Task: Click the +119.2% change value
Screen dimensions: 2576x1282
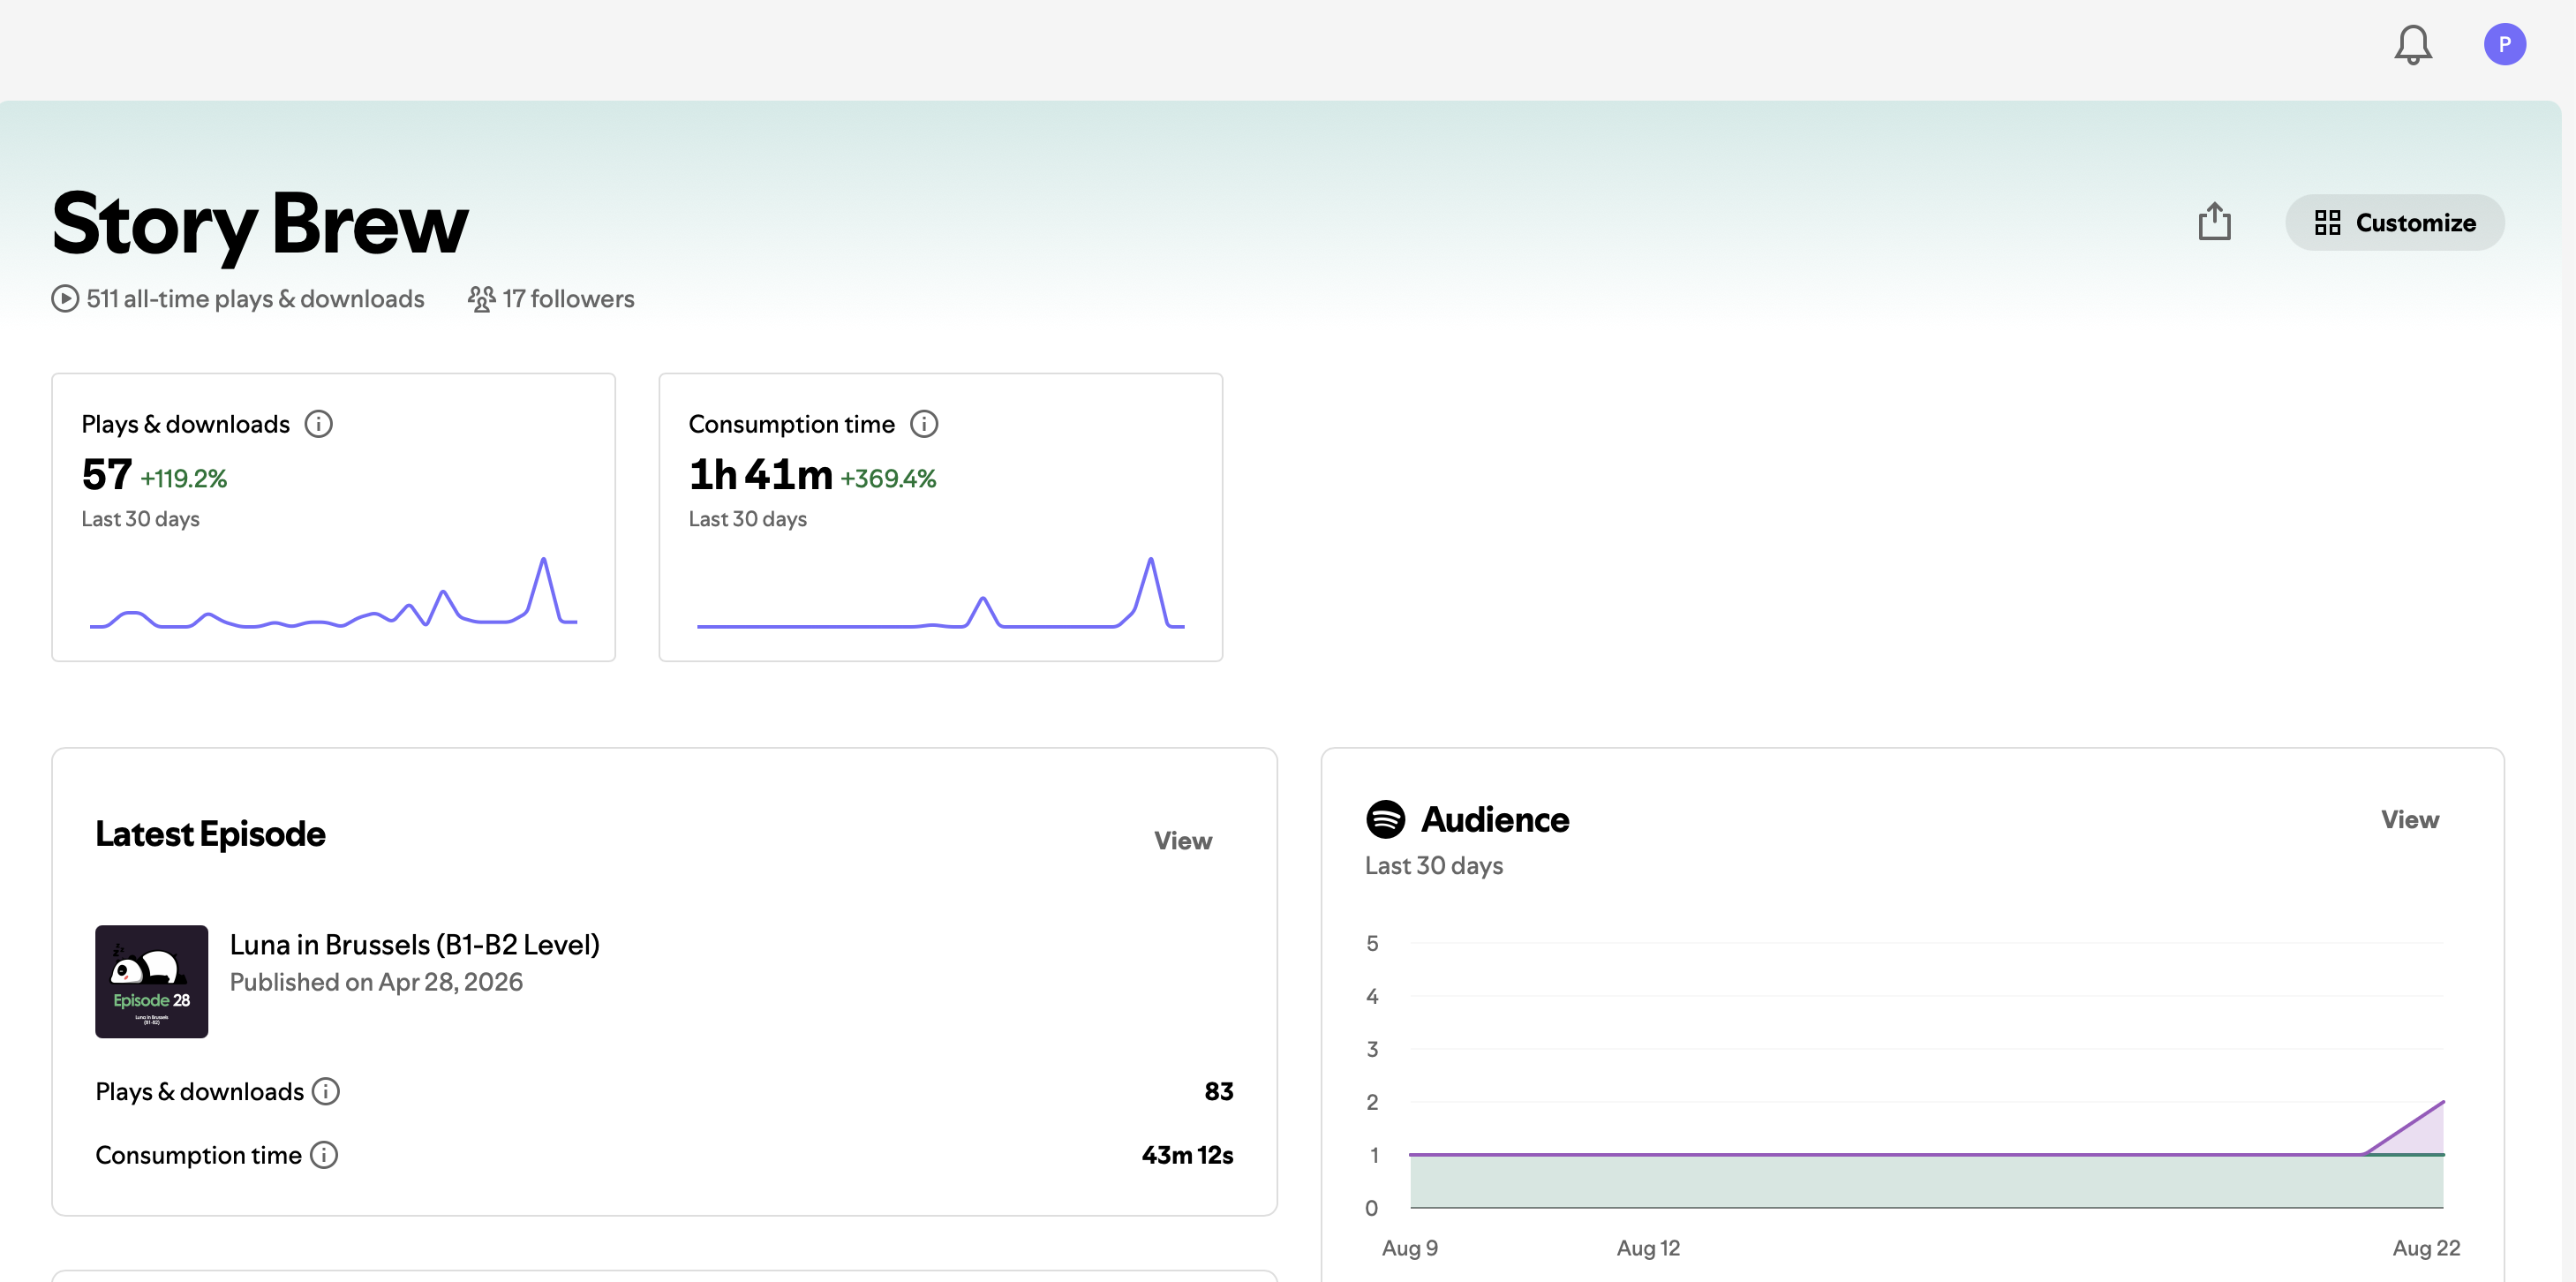Action: click(184, 479)
